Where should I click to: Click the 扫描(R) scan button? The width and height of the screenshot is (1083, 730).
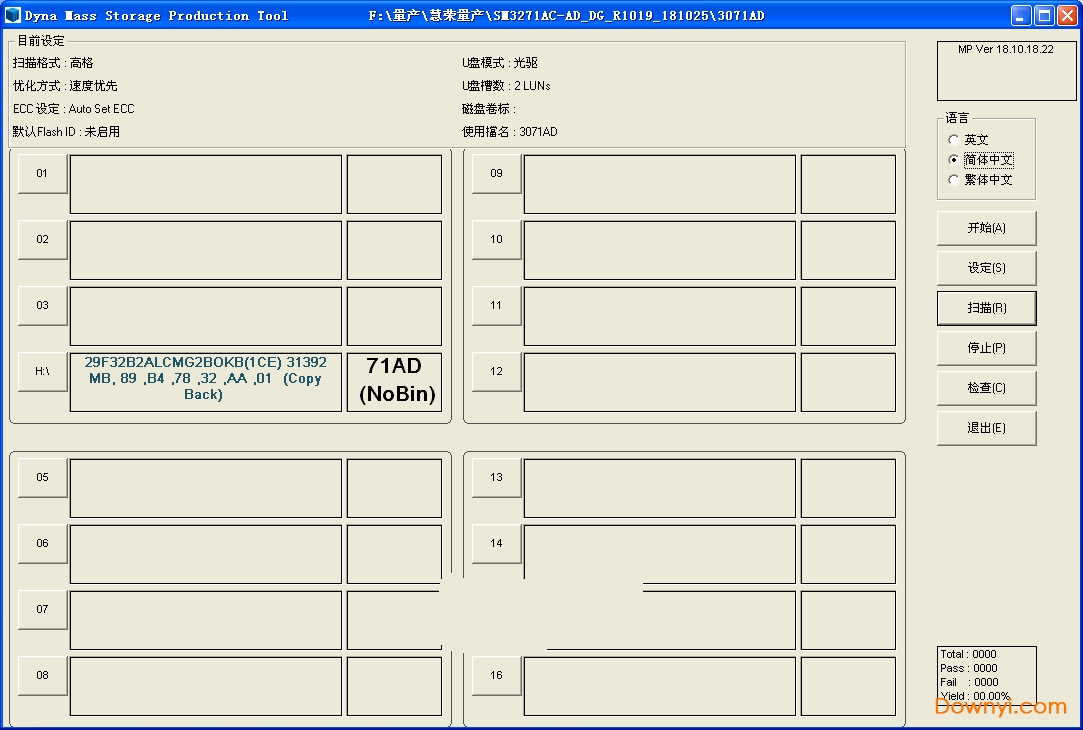986,308
